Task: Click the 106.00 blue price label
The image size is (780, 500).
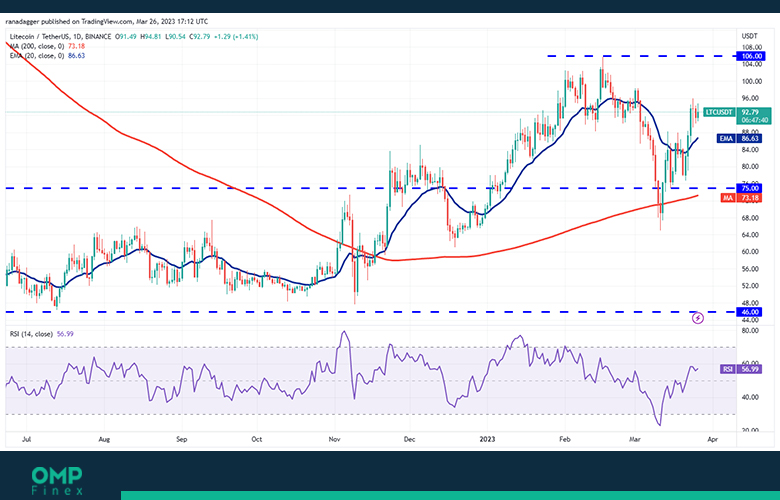Action: (x=751, y=56)
